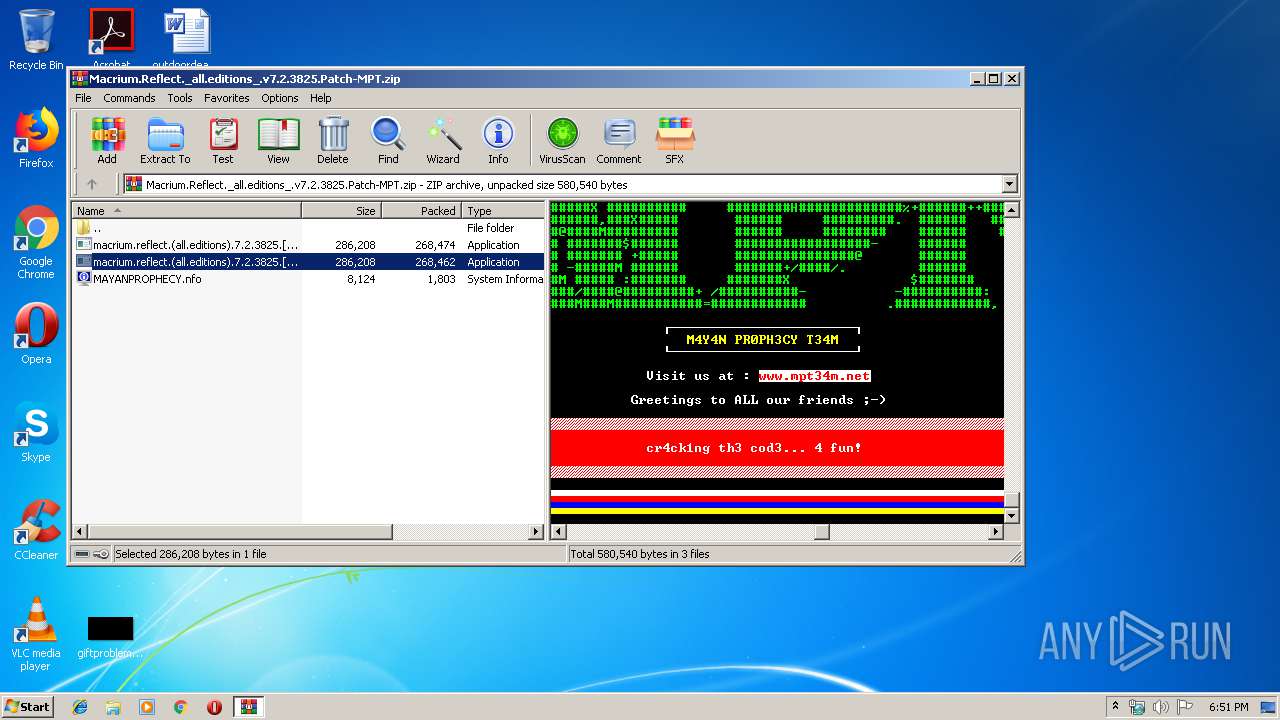Open the Help menu
Image resolution: width=1280 pixels, height=720 pixels.
tap(320, 98)
